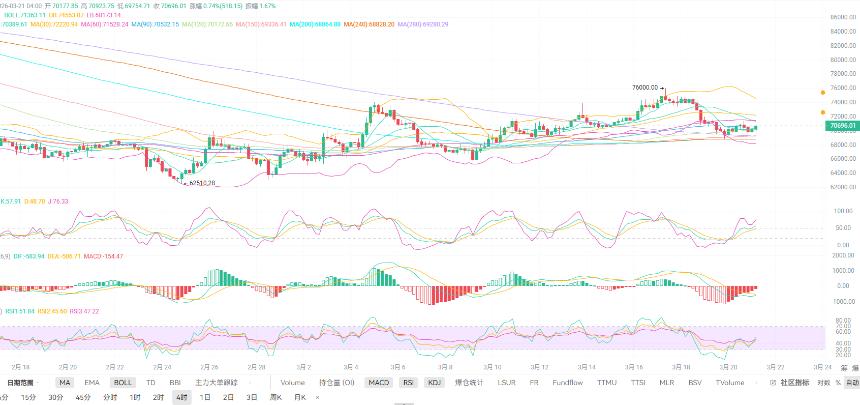Click the 自动 auto-scale button
This screenshot has height=405, width=860.
(x=852, y=382)
